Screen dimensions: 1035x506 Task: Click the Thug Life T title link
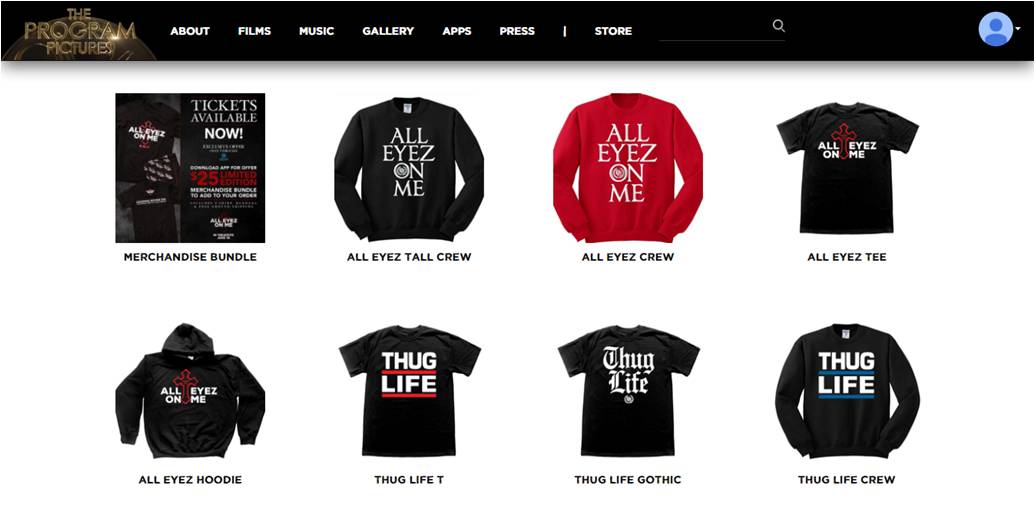pyautogui.click(x=409, y=480)
